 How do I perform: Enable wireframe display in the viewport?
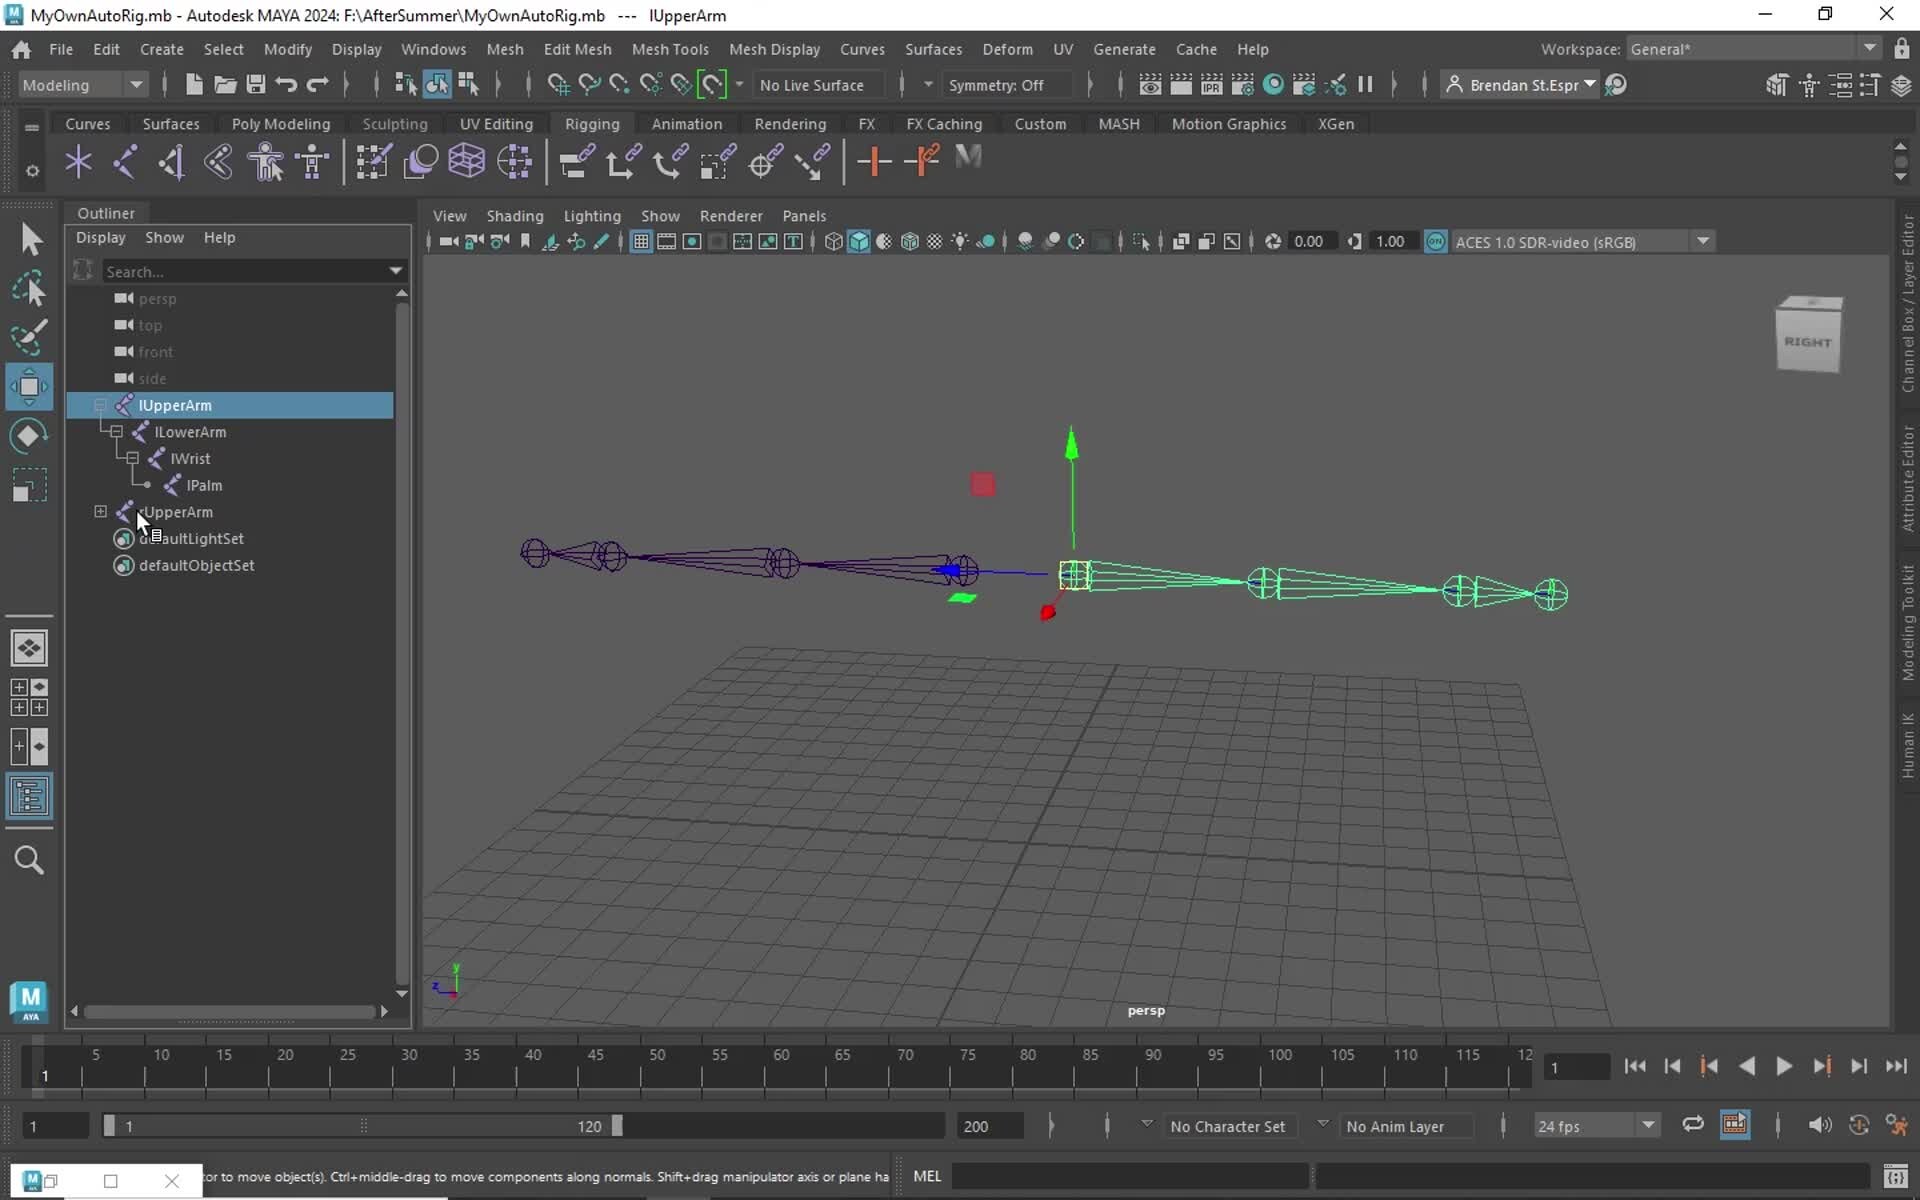pos(833,241)
